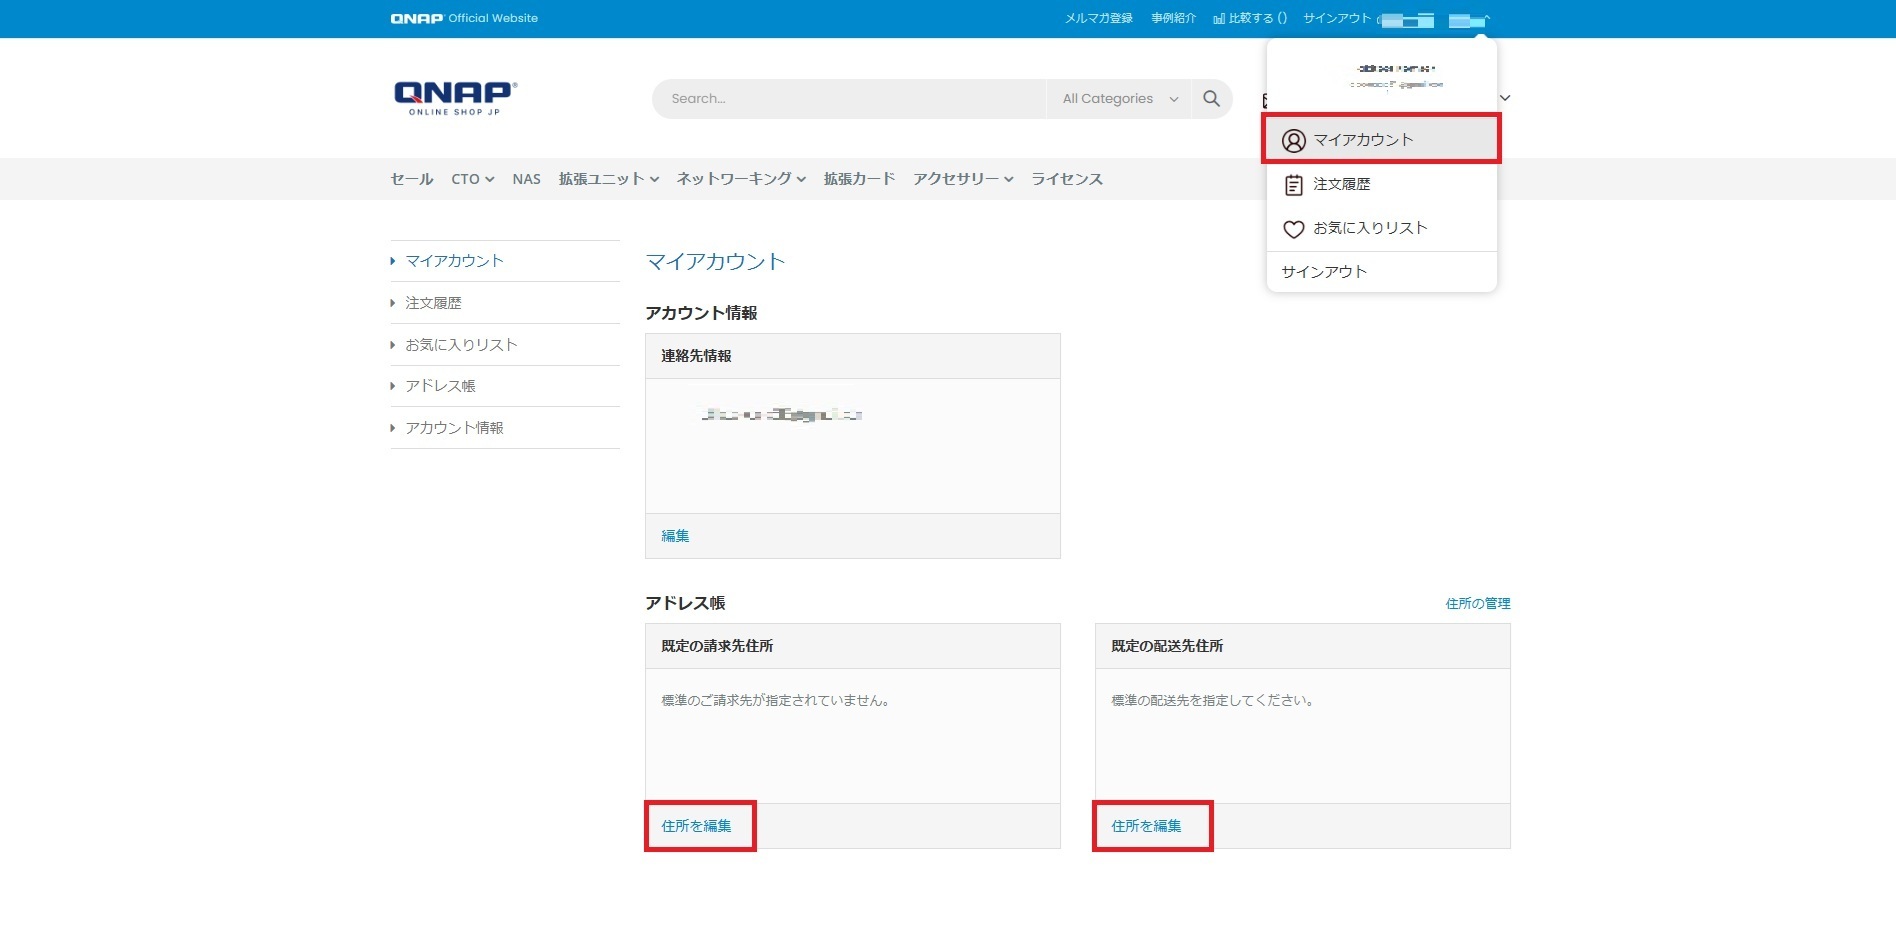This screenshot has width=1896, height=929.
Task: Open the ライセンス menu item
Action: pos(1067,179)
